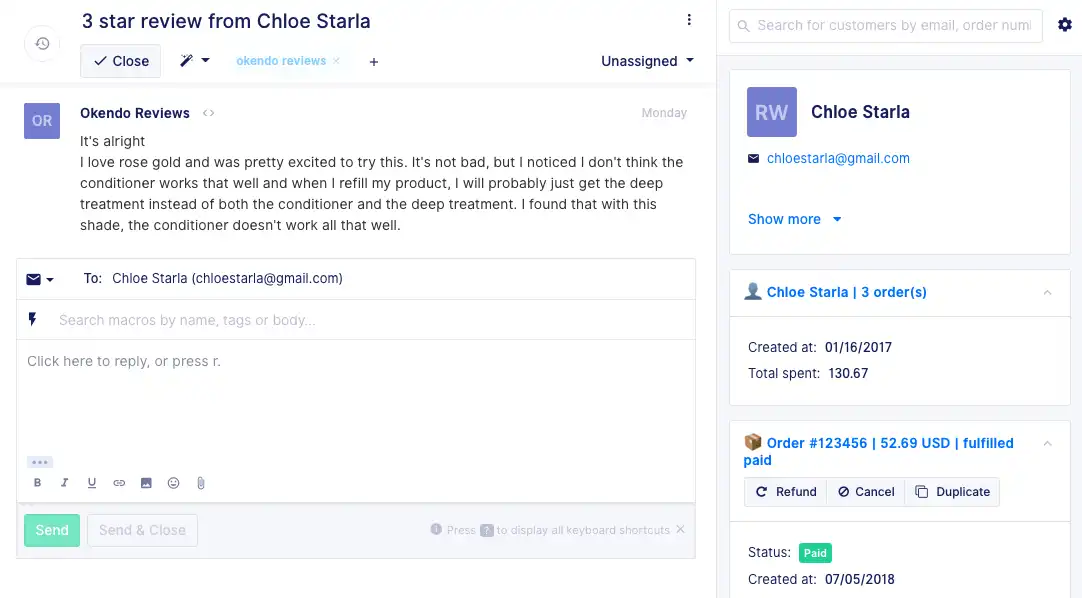The image size is (1082, 598).
Task: Toggle bold text formatting
Action: 38,483
